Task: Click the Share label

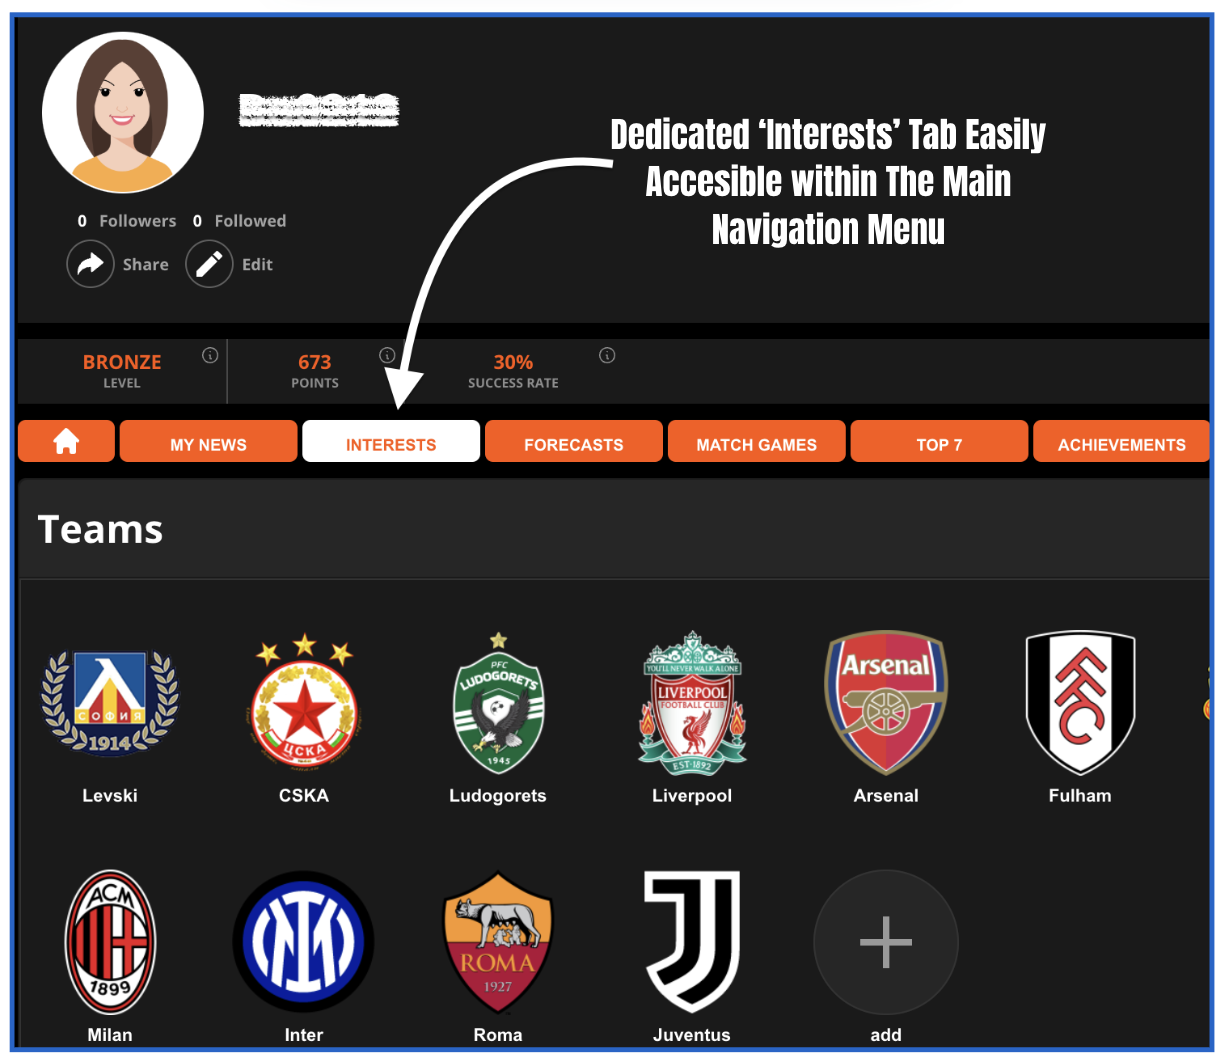Action: pyautogui.click(x=146, y=265)
